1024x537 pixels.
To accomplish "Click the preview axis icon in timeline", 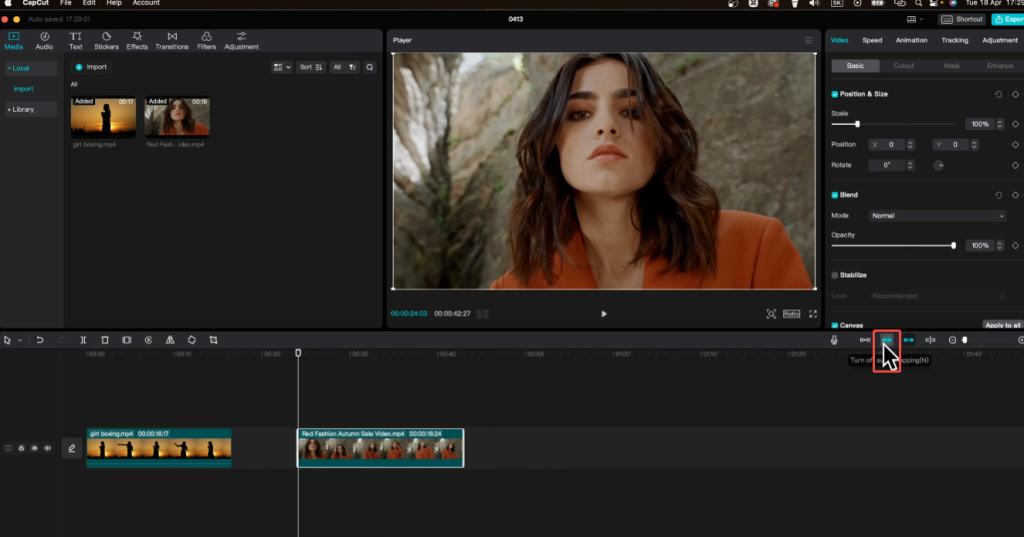I will pos(930,340).
